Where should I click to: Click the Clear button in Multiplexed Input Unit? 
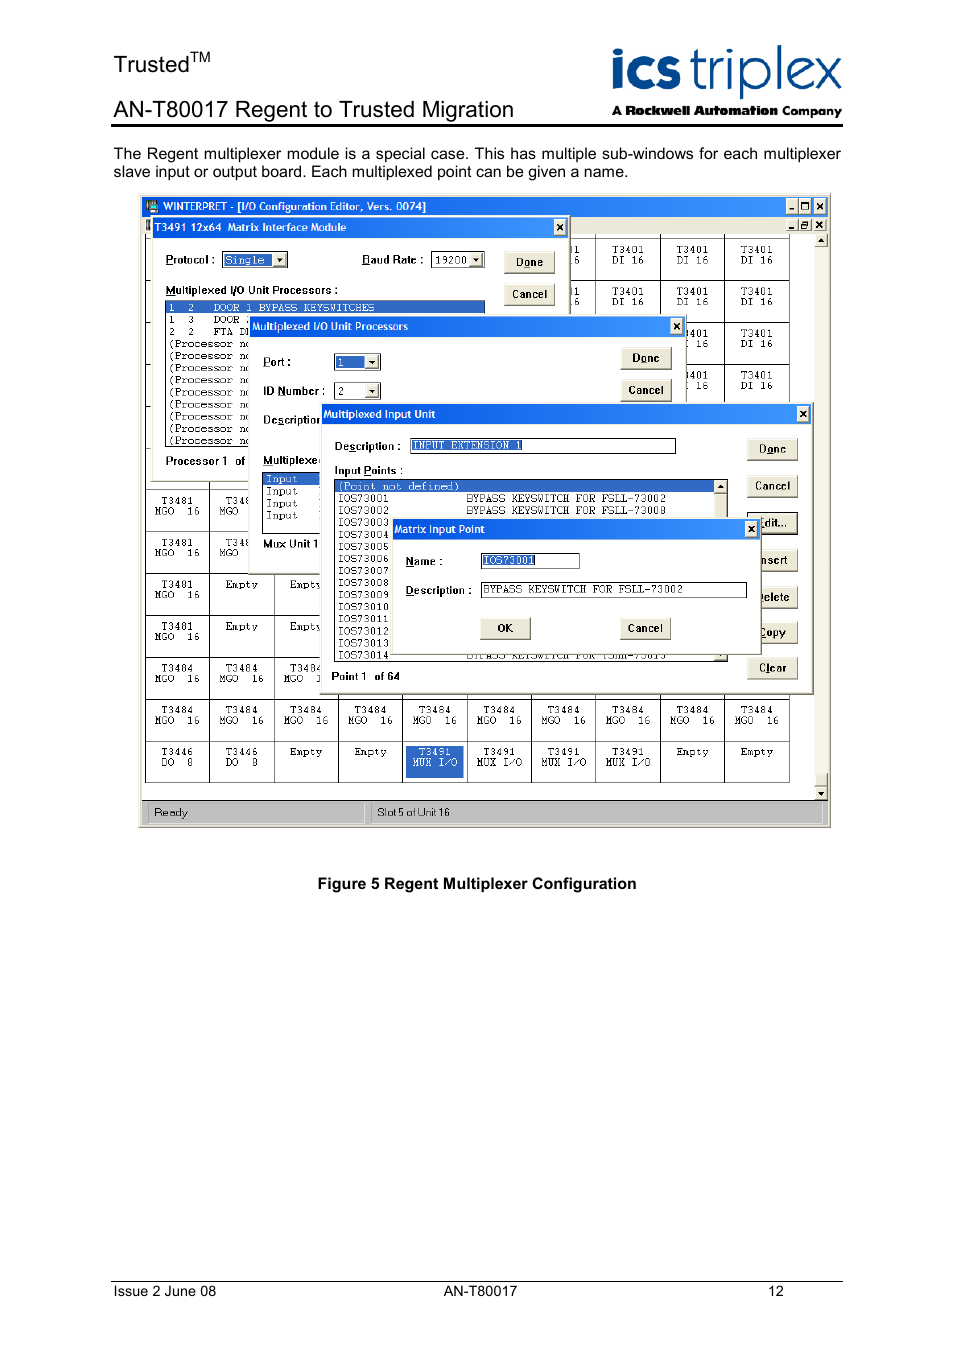(x=772, y=668)
